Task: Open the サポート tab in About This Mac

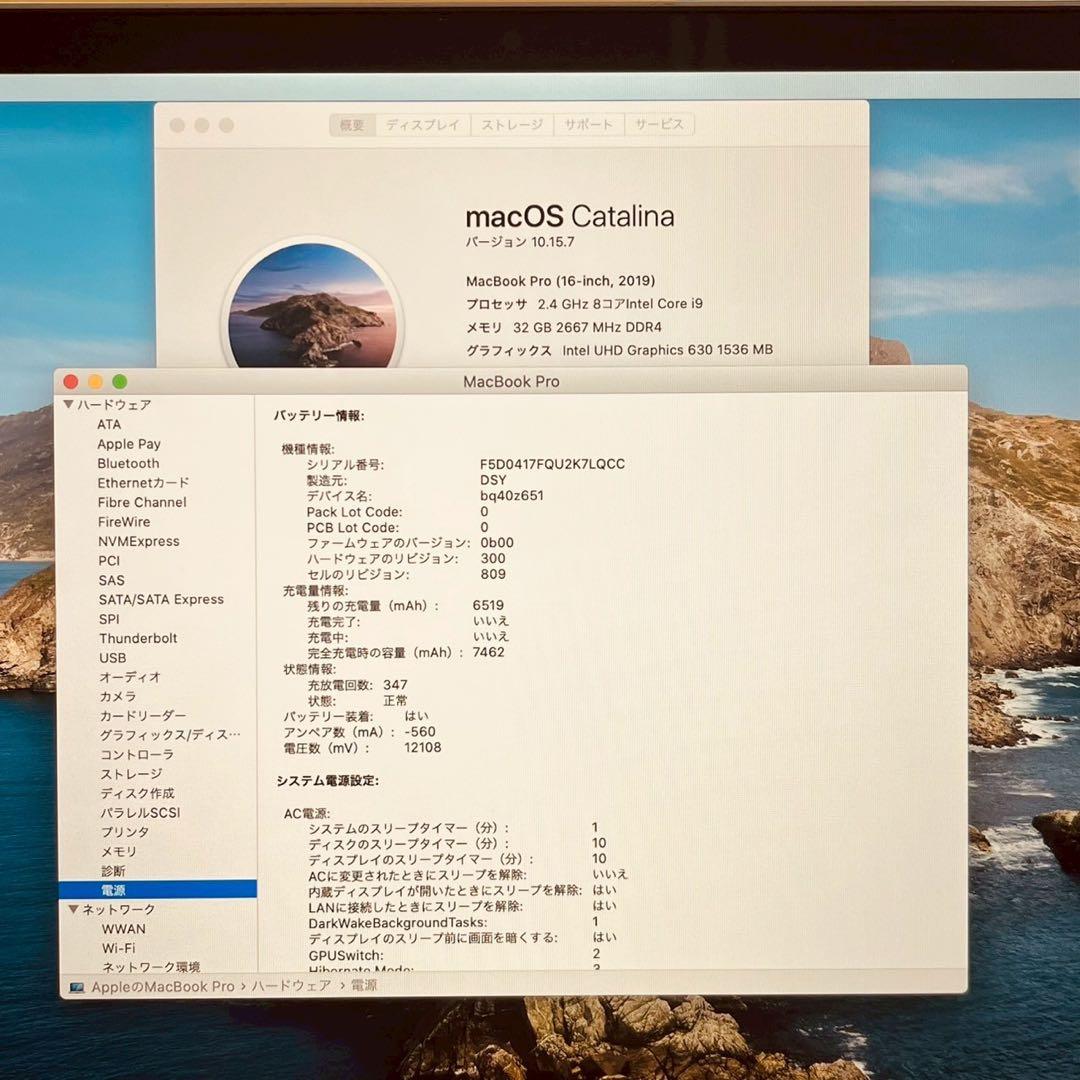Action: pyautogui.click(x=588, y=123)
